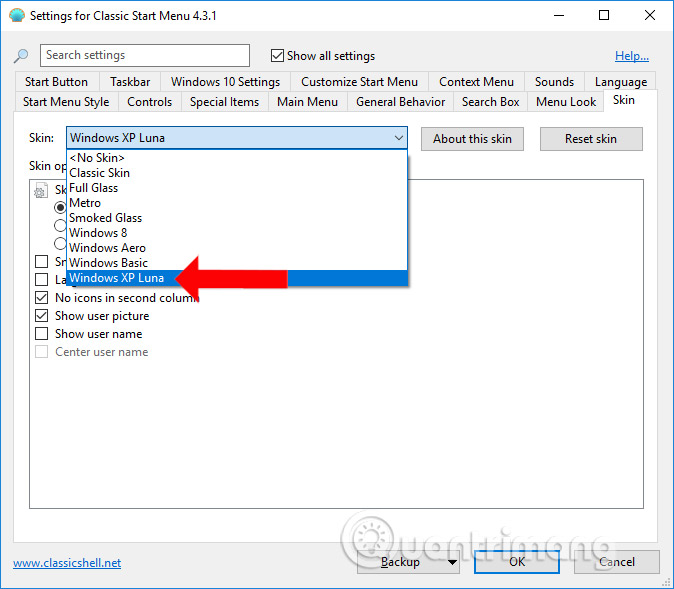
Task: Confirm with the OK button
Action: tap(517, 562)
